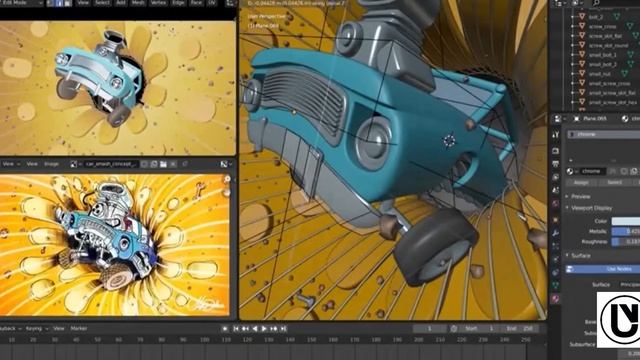Open the Physics properties tab
640x360 pixels.
tap(556, 260)
